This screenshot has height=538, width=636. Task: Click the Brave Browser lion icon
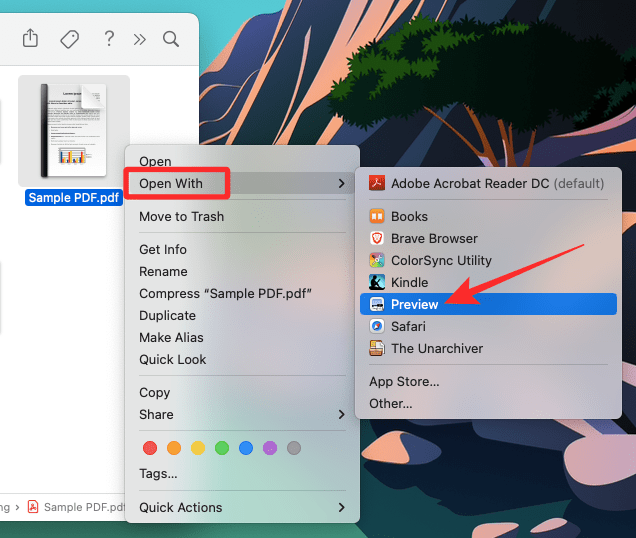click(377, 238)
